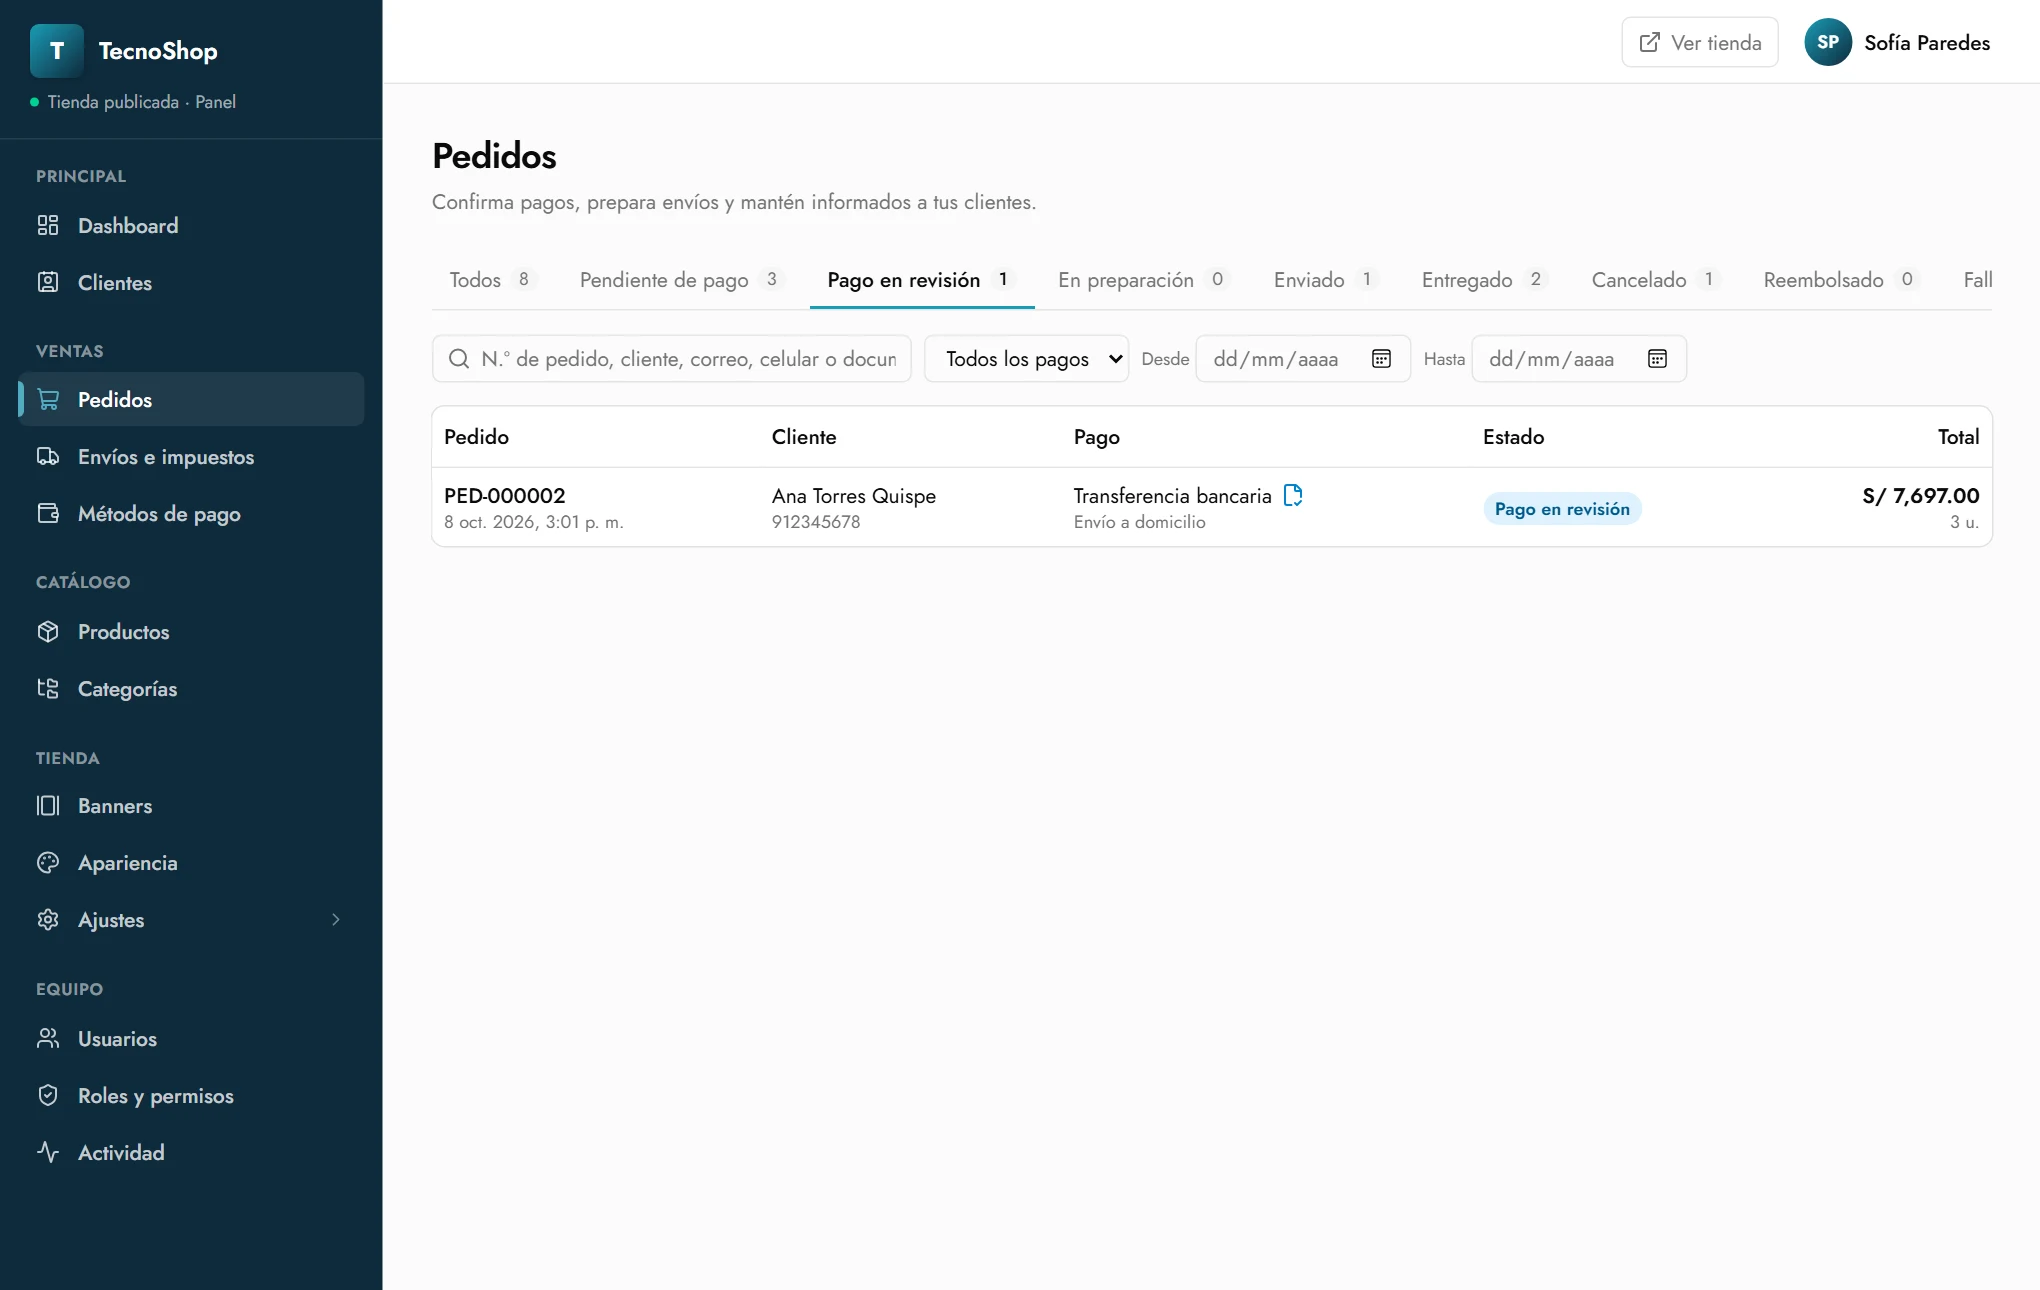Click the Sofía Paredes user name
Image resolution: width=2040 pixels, height=1290 pixels.
pos(1927,43)
